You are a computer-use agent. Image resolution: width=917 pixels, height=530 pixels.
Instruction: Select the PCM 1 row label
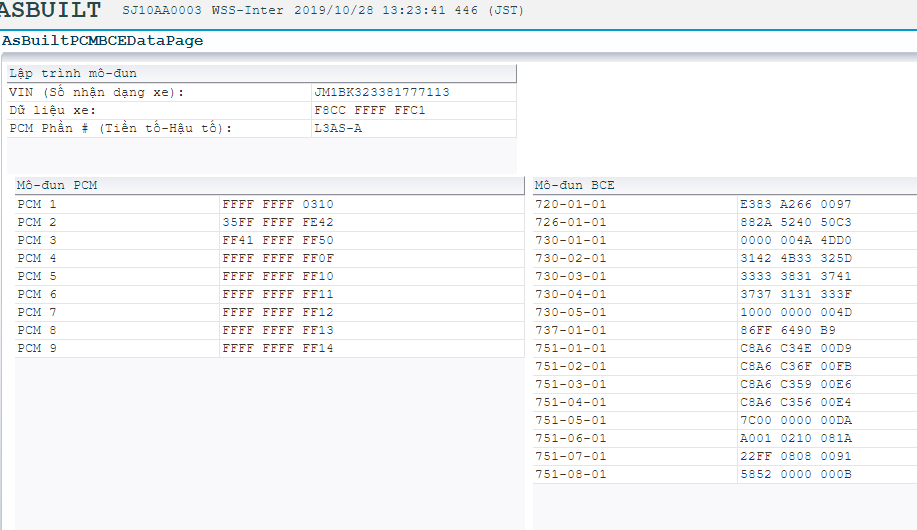37,204
